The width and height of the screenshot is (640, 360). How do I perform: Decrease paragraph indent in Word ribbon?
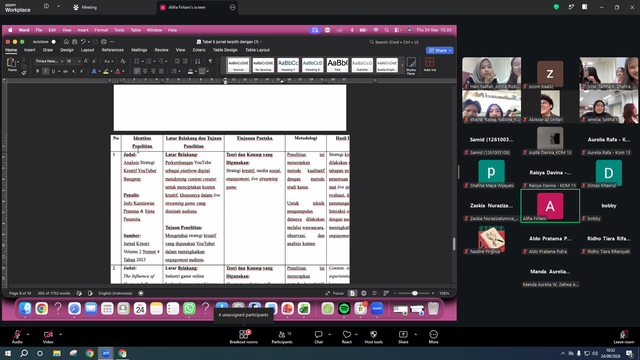(177, 61)
